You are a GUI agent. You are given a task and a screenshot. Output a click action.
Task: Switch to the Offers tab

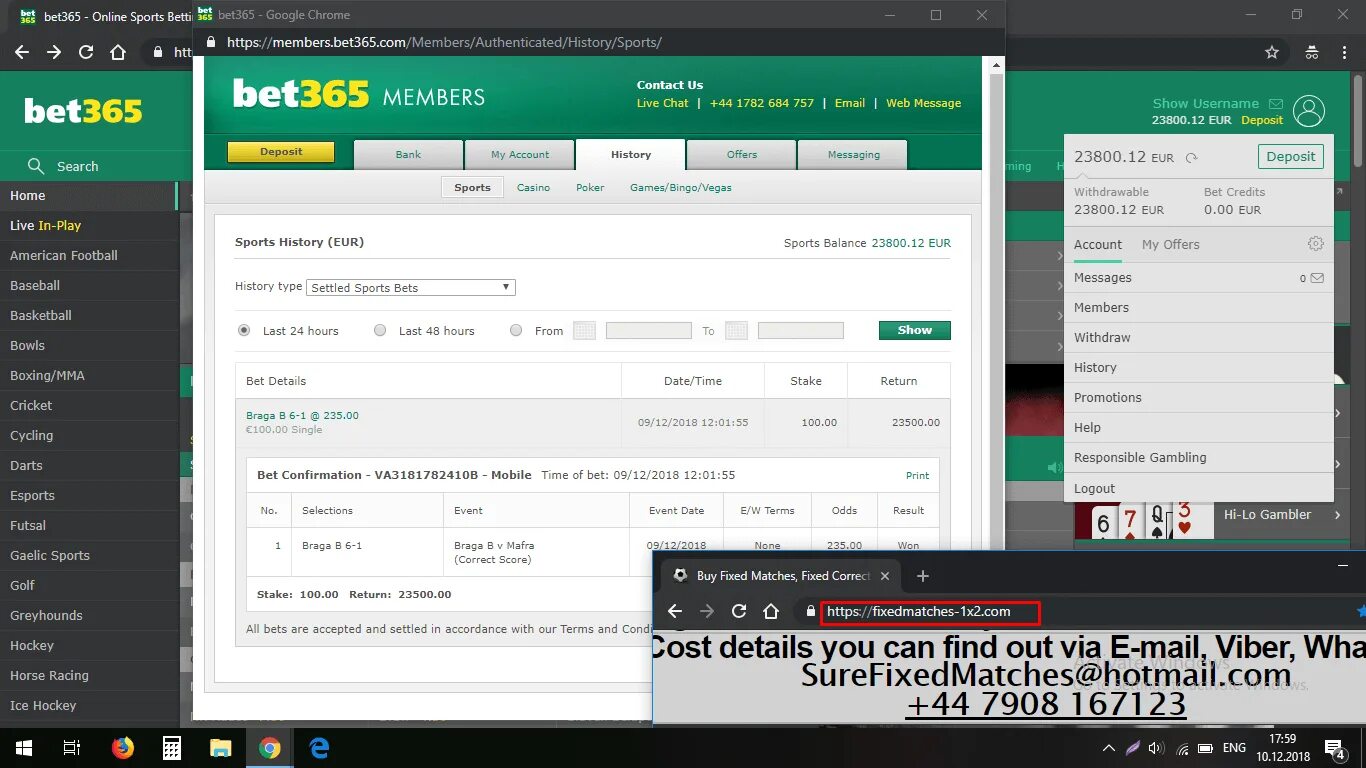click(x=742, y=155)
